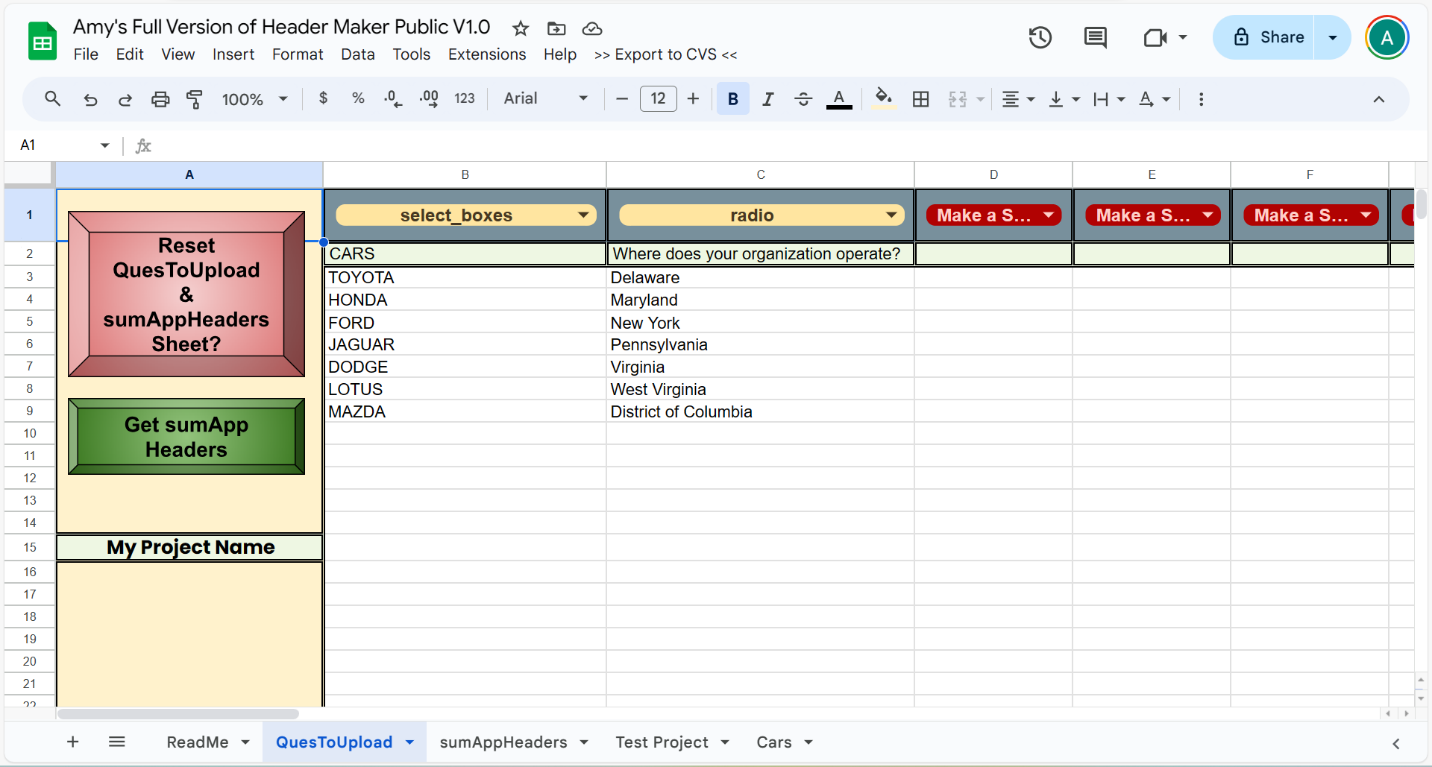Toggle bold formatting
The height and width of the screenshot is (767, 1432).
pos(733,99)
